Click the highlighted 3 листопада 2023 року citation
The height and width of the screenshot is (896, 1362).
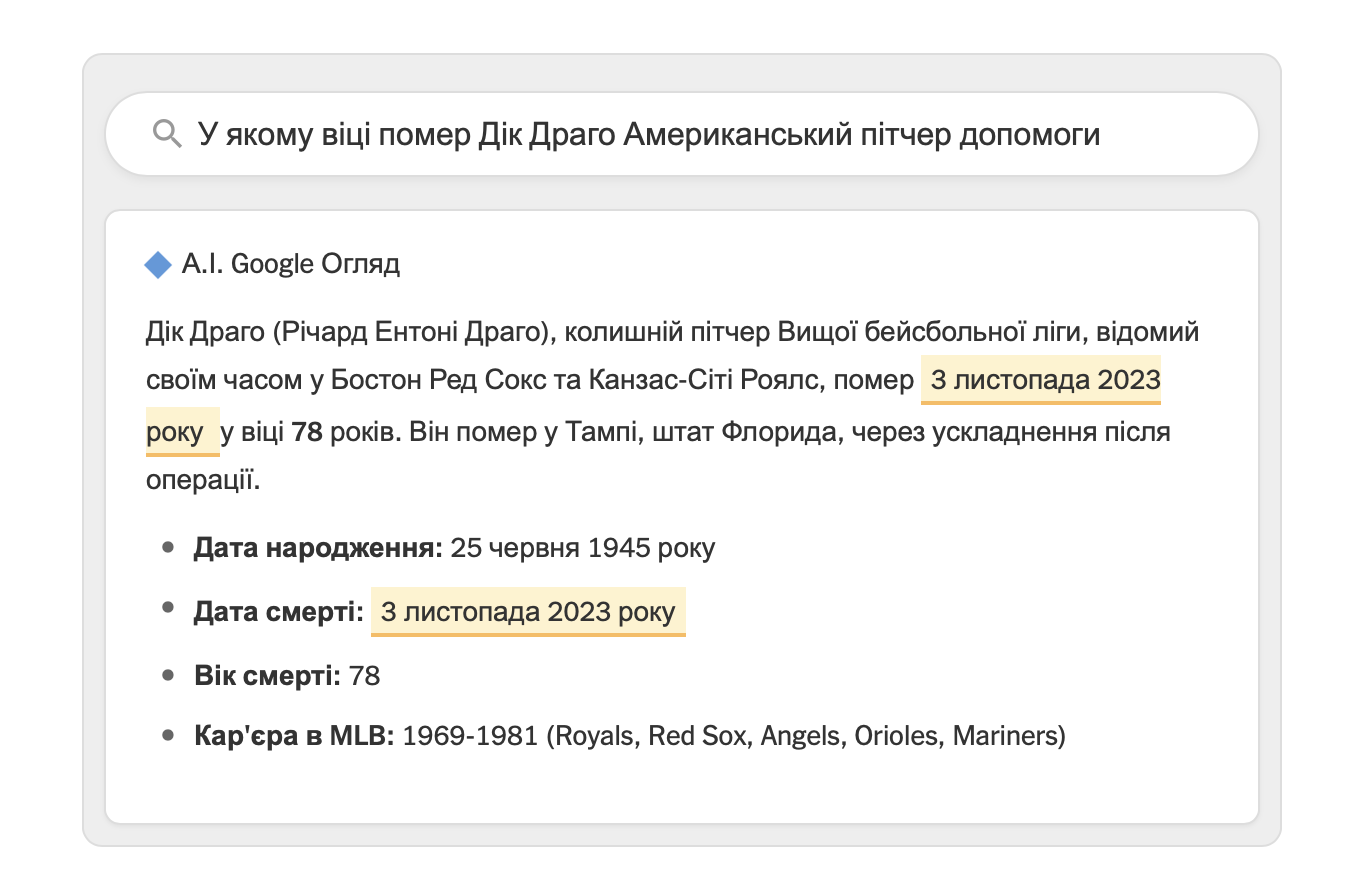[x=1041, y=380]
